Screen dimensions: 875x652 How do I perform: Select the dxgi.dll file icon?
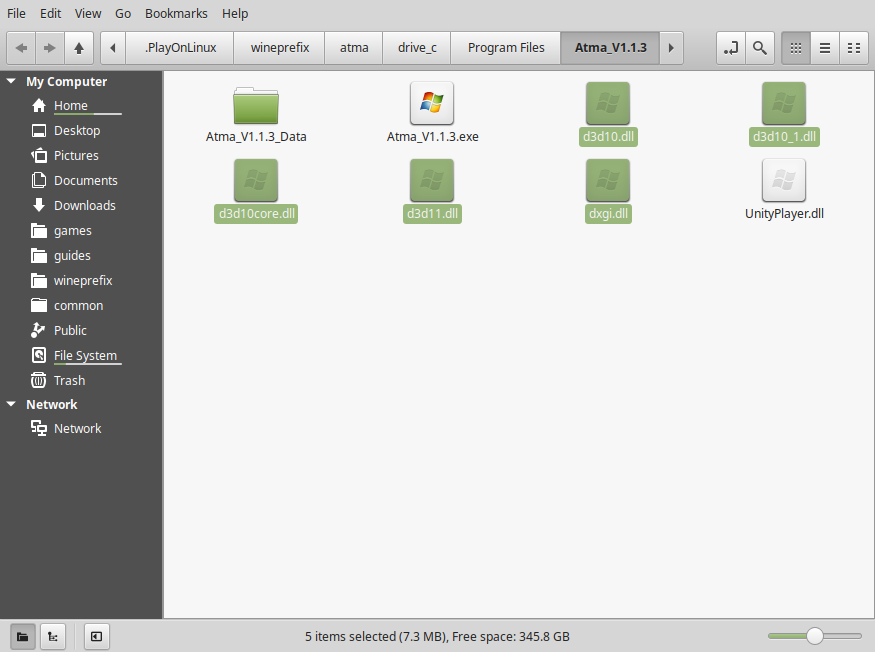click(x=608, y=180)
